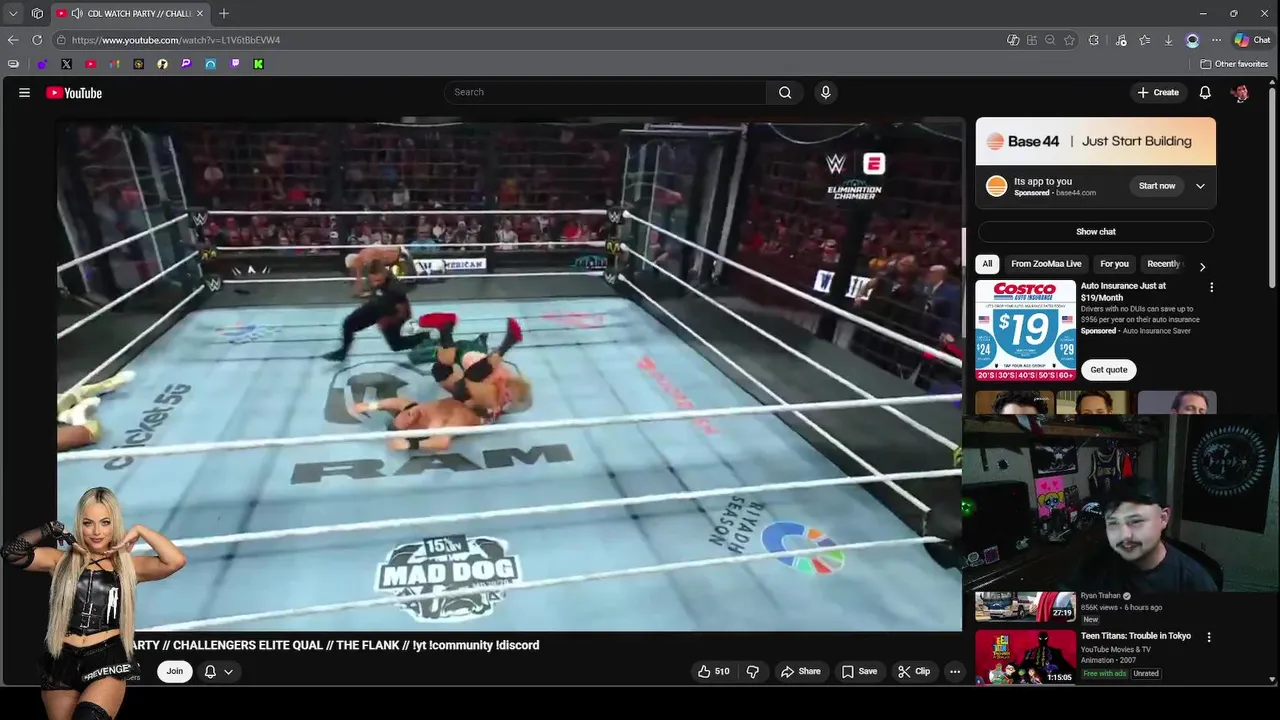Open Copilot Chat in browser toolbar
The height and width of the screenshot is (720, 1280).
click(x=1252, y=40)
